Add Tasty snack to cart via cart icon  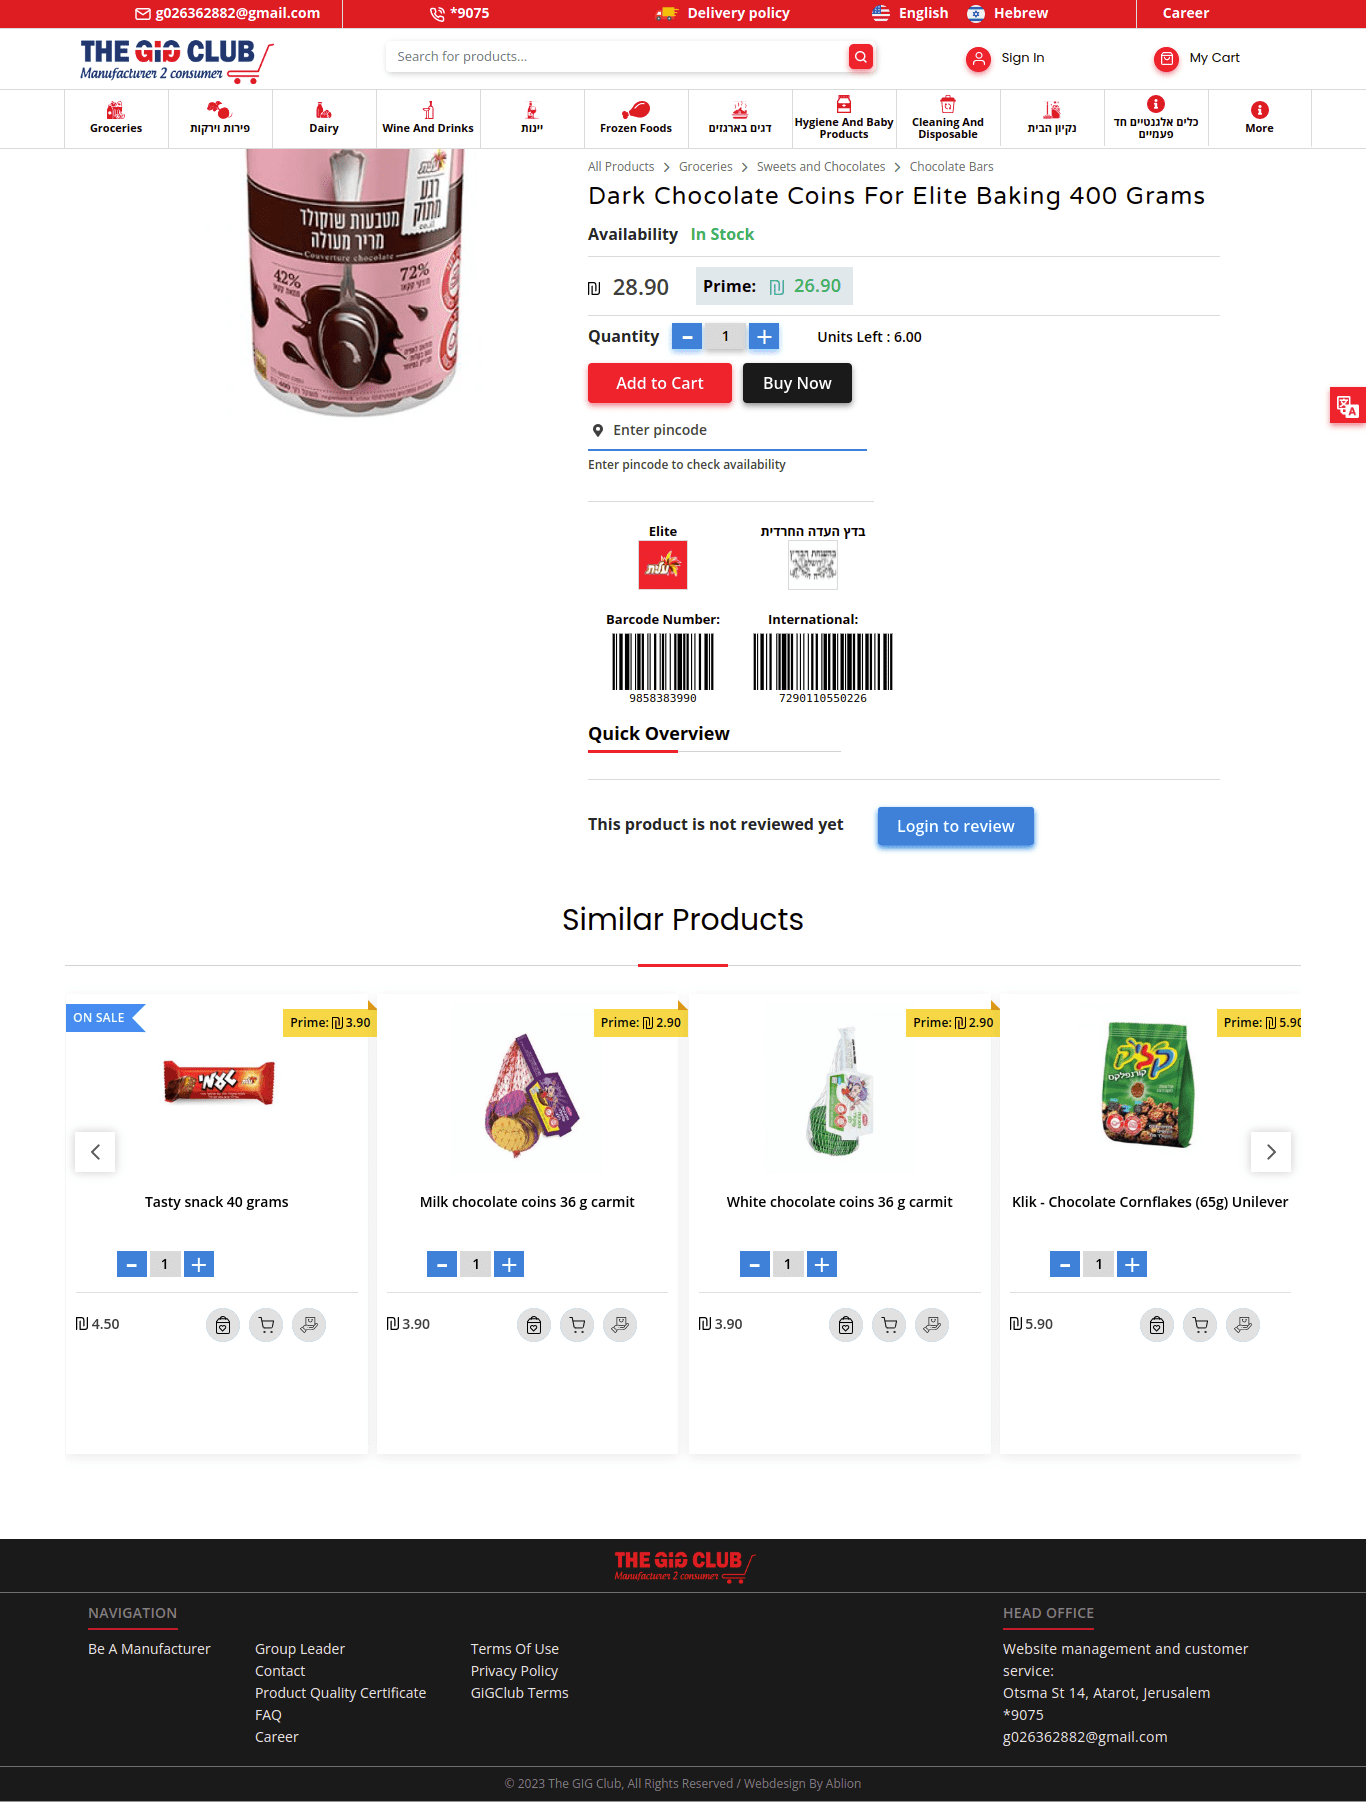click(266, 1325)
